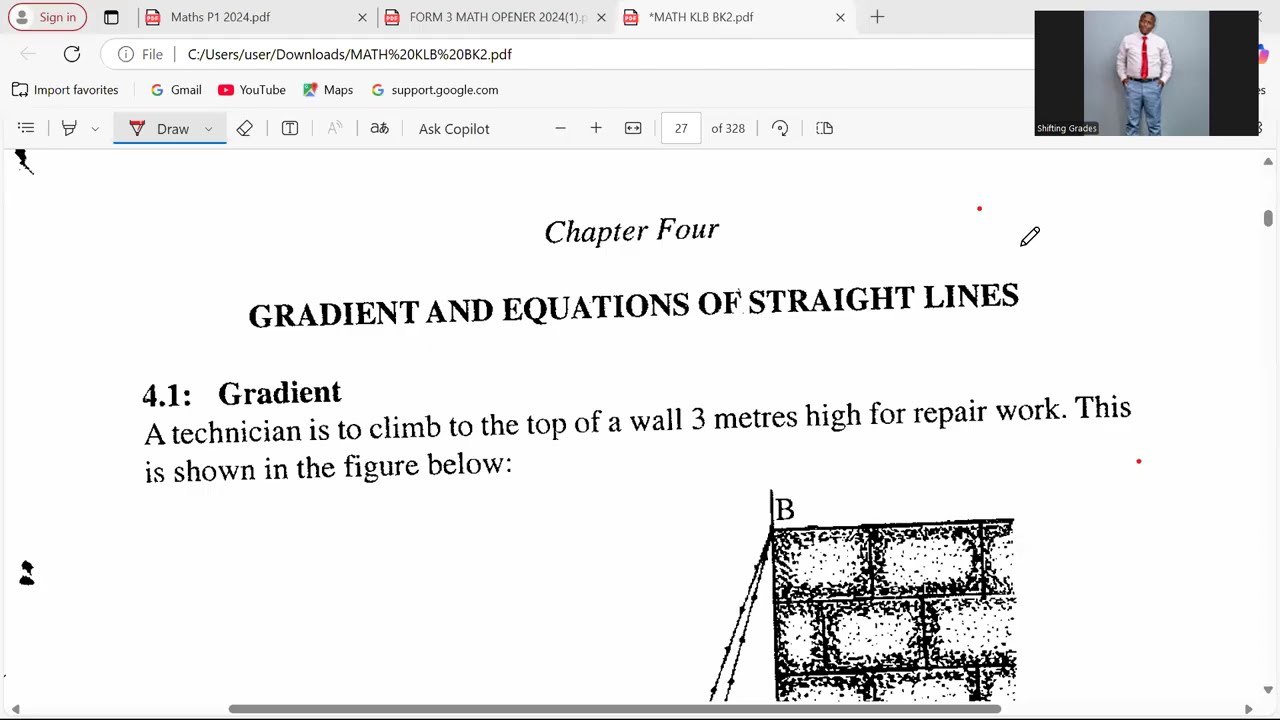Rotate the PDF page
This screenshot has height=720, width=1280.
pyautogui.click(x=780, y=128)
